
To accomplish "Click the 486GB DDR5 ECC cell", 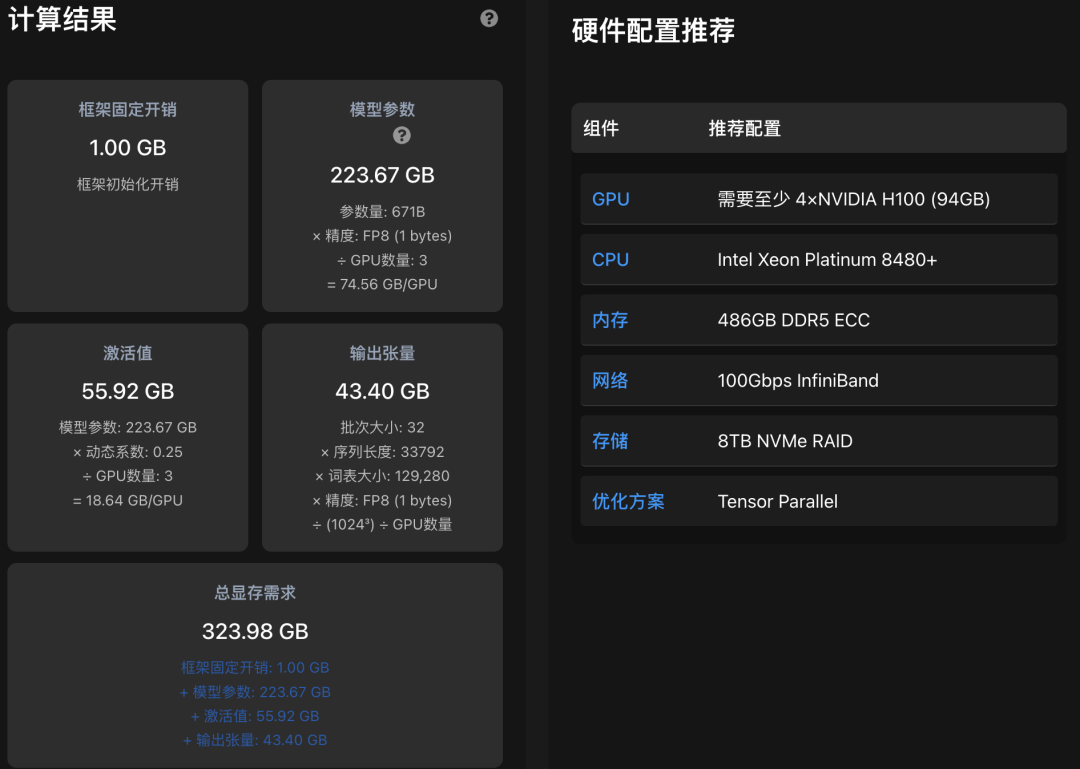I will tap(793, 320).
